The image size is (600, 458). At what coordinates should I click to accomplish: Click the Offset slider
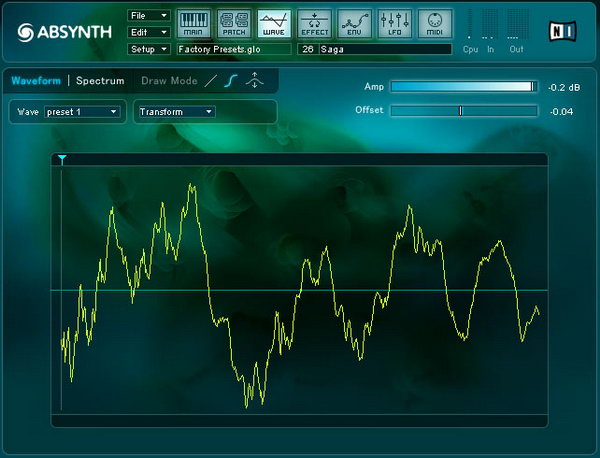[x=463, y=111]
